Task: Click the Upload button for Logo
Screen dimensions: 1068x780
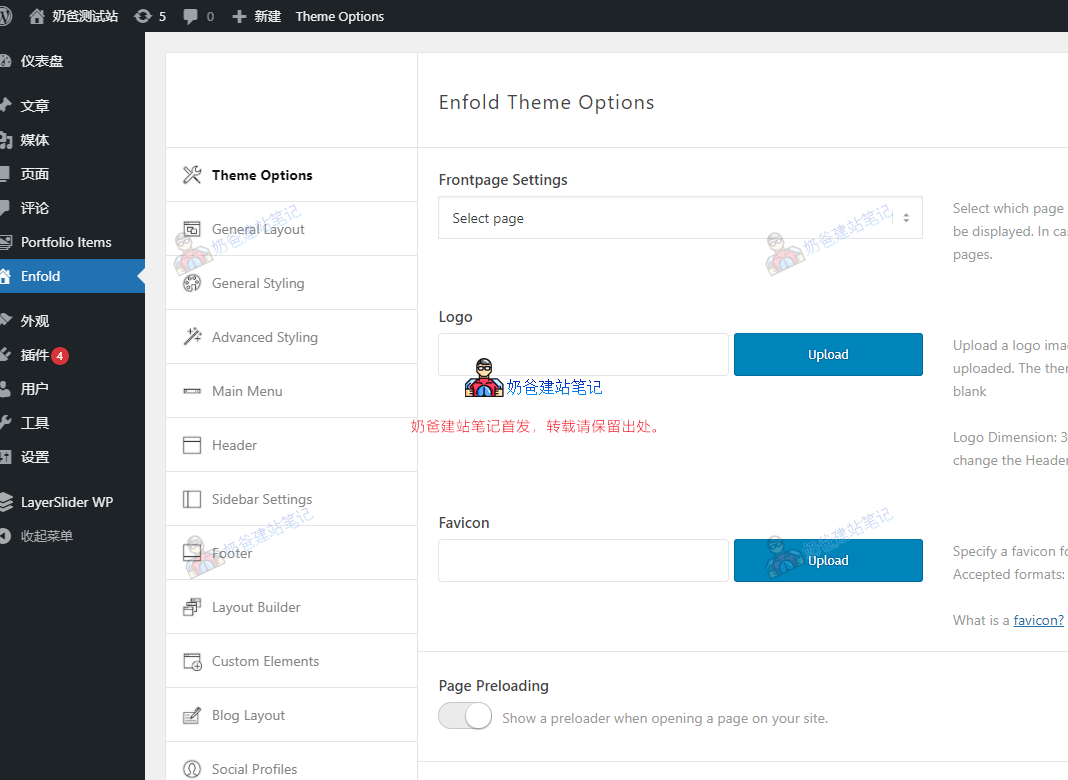Action: pyautogui.click(x=828, y=355)
